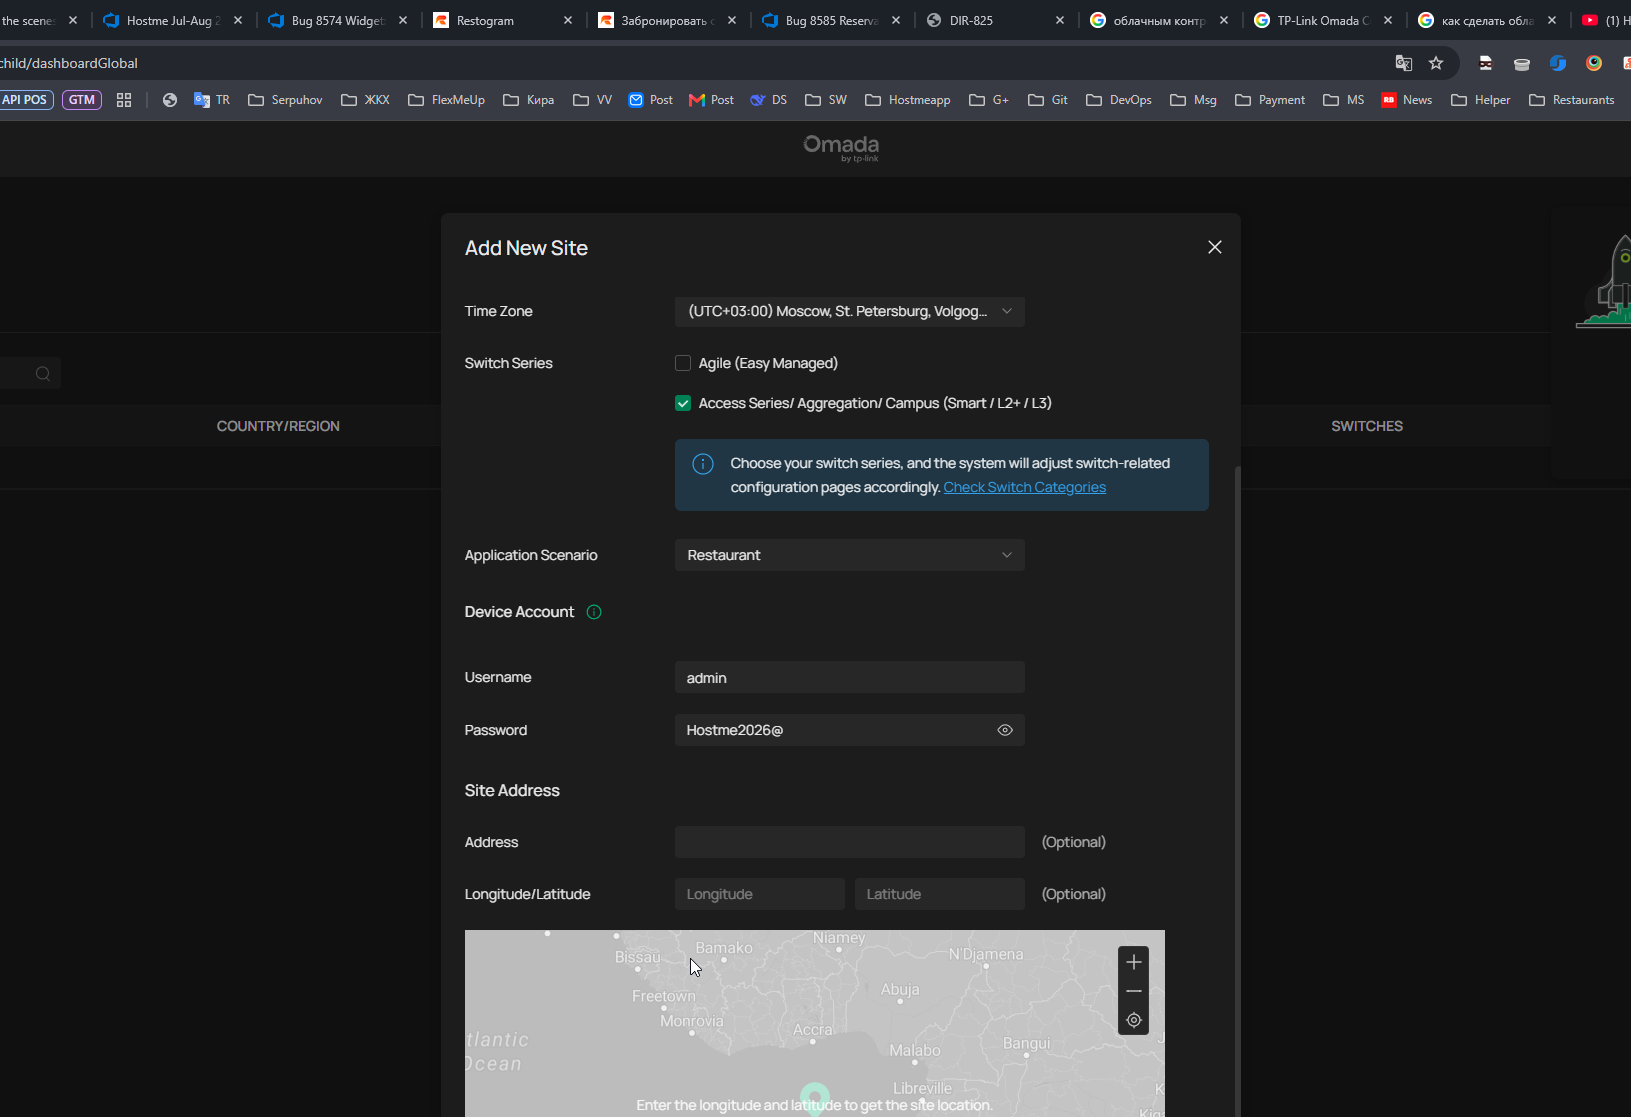Open the Check Switch Categories link
The width and height of the screenshot is (1631, 1117).
click(1025, 487)
